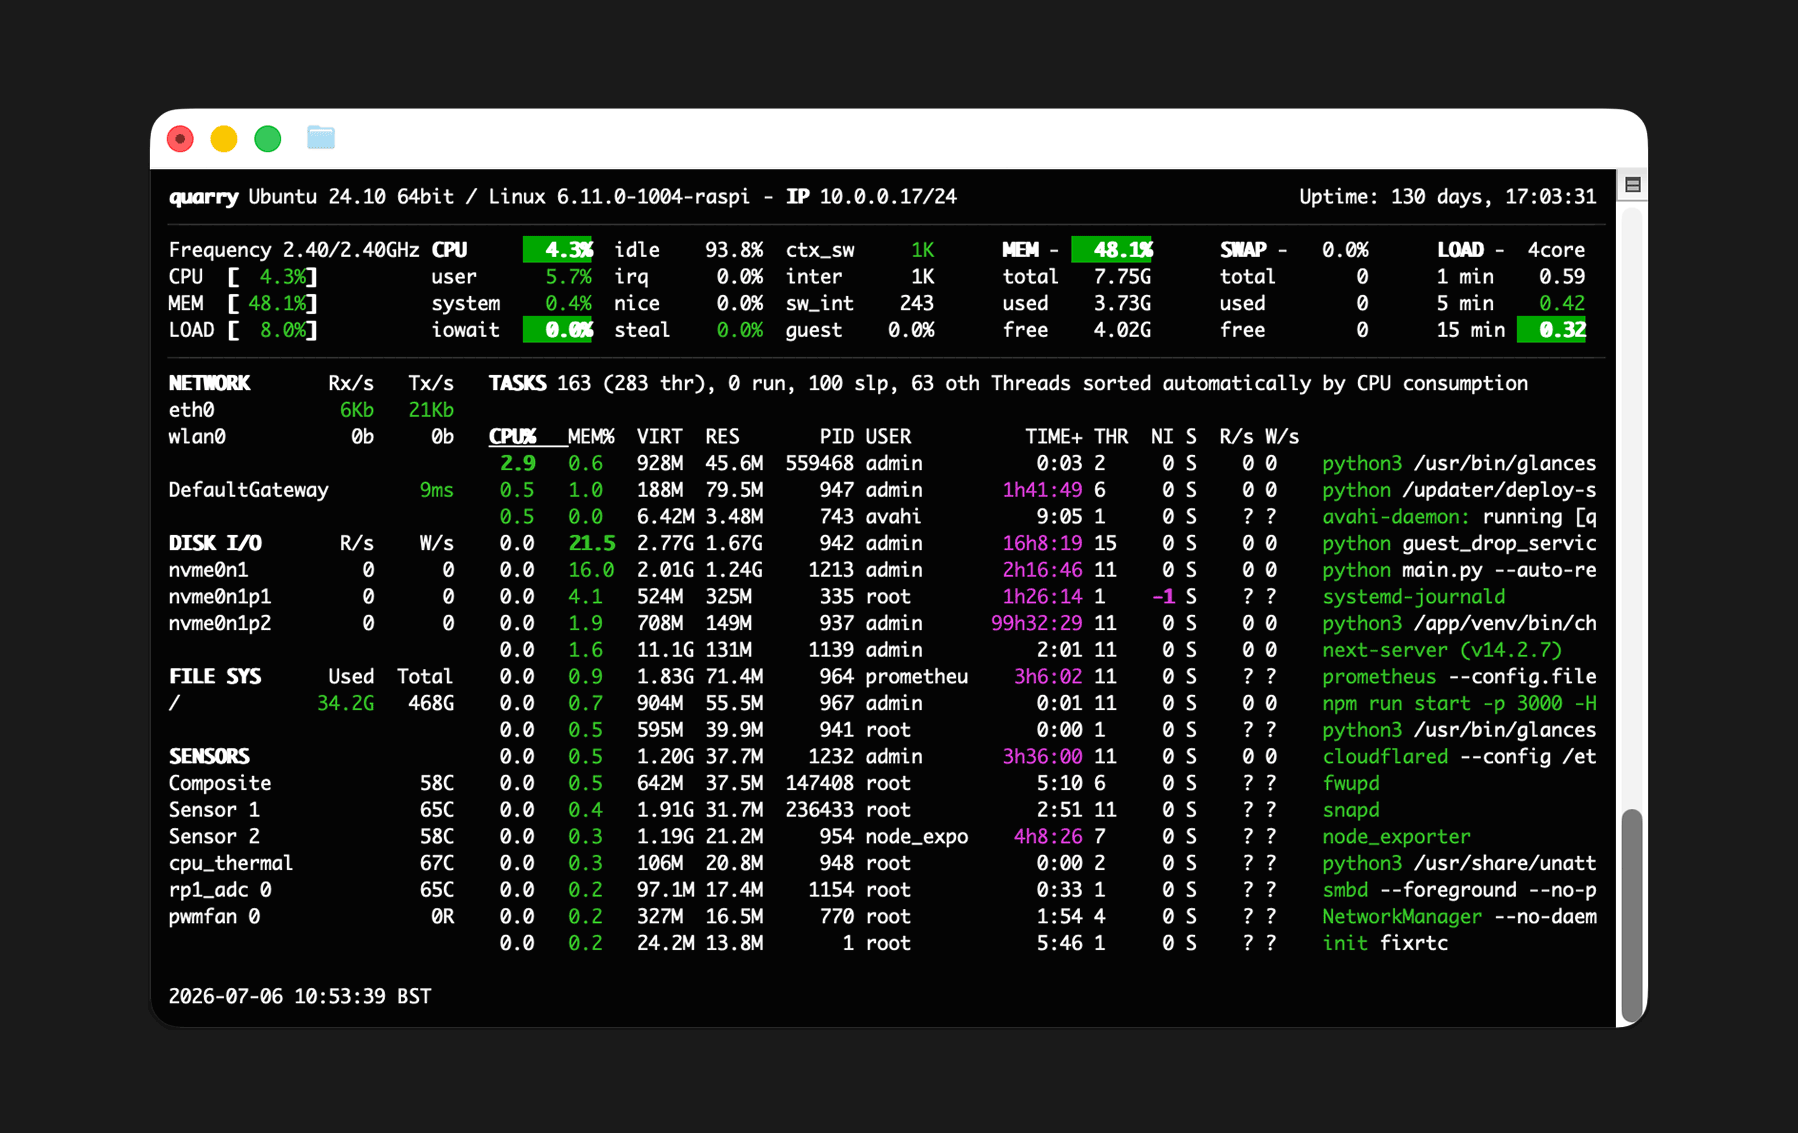Click the SENSORS section heading

[x=209, y=757]
